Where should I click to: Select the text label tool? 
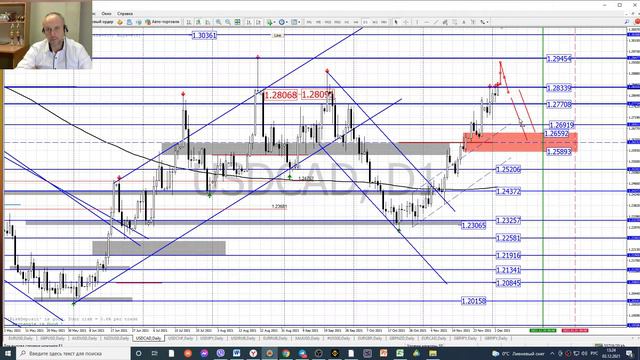[473, 22]
